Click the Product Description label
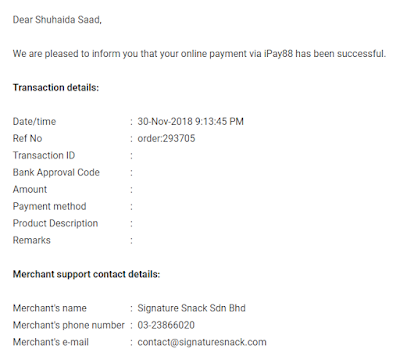This screenshot has height=363, width=400. (55, 223)
